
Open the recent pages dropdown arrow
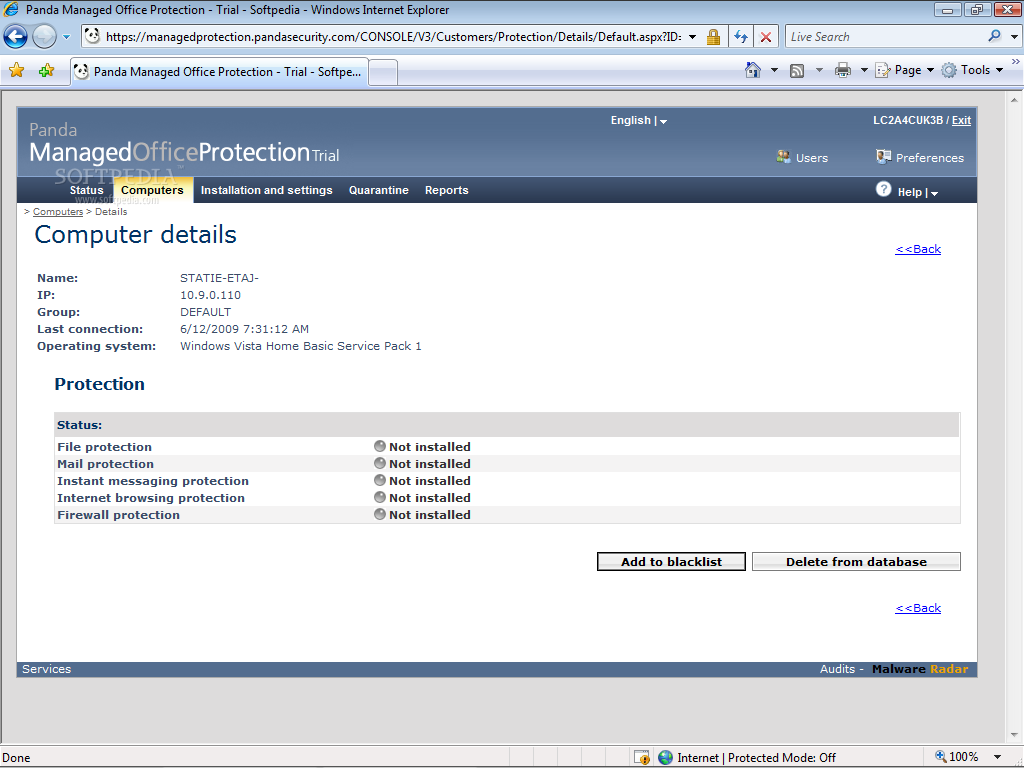tap(66, 37)
